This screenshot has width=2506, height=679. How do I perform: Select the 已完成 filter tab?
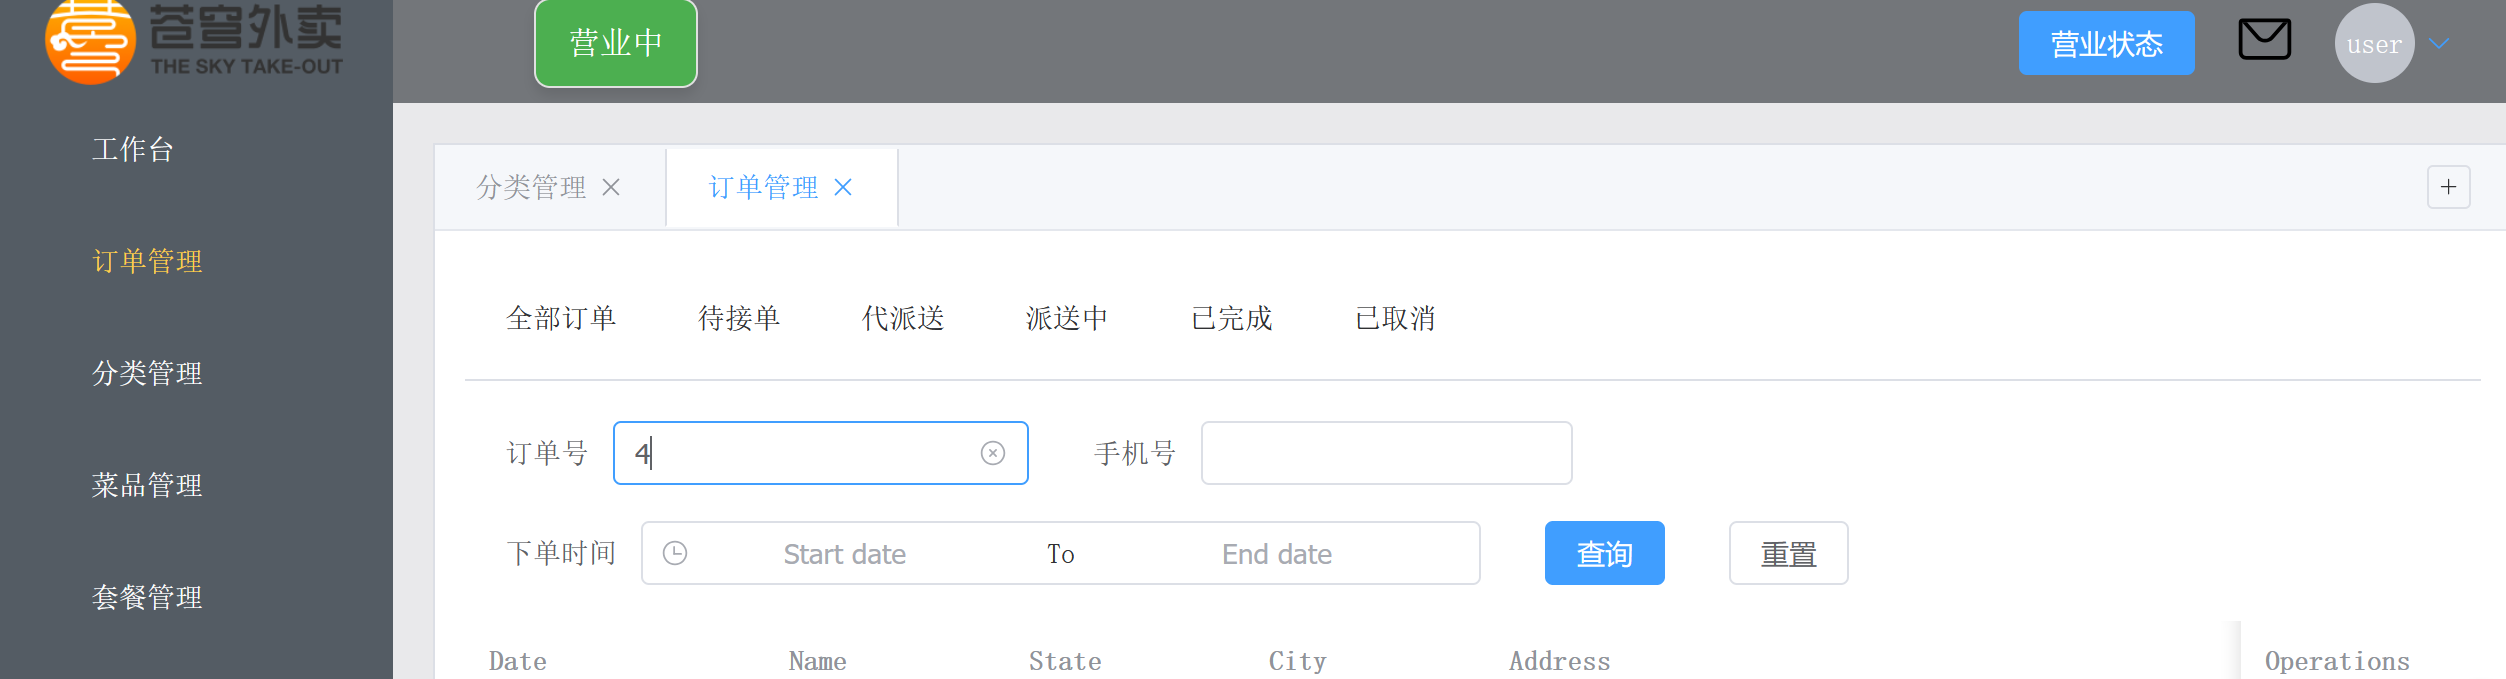point(1231,318)
